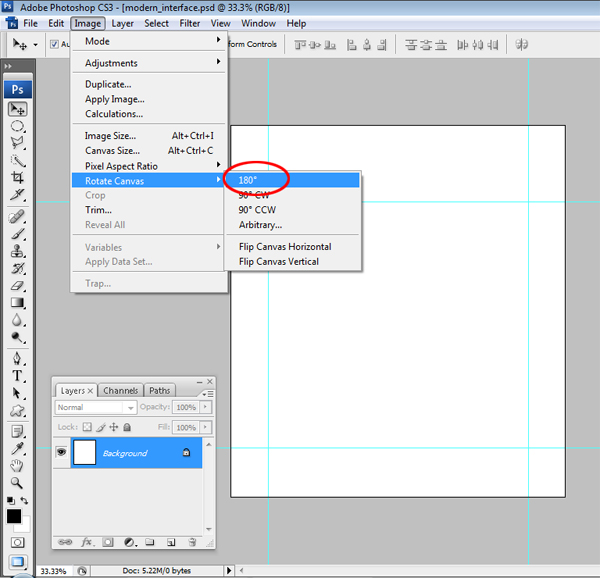Open layer blend mode Normal dropdown

[96, 407]
